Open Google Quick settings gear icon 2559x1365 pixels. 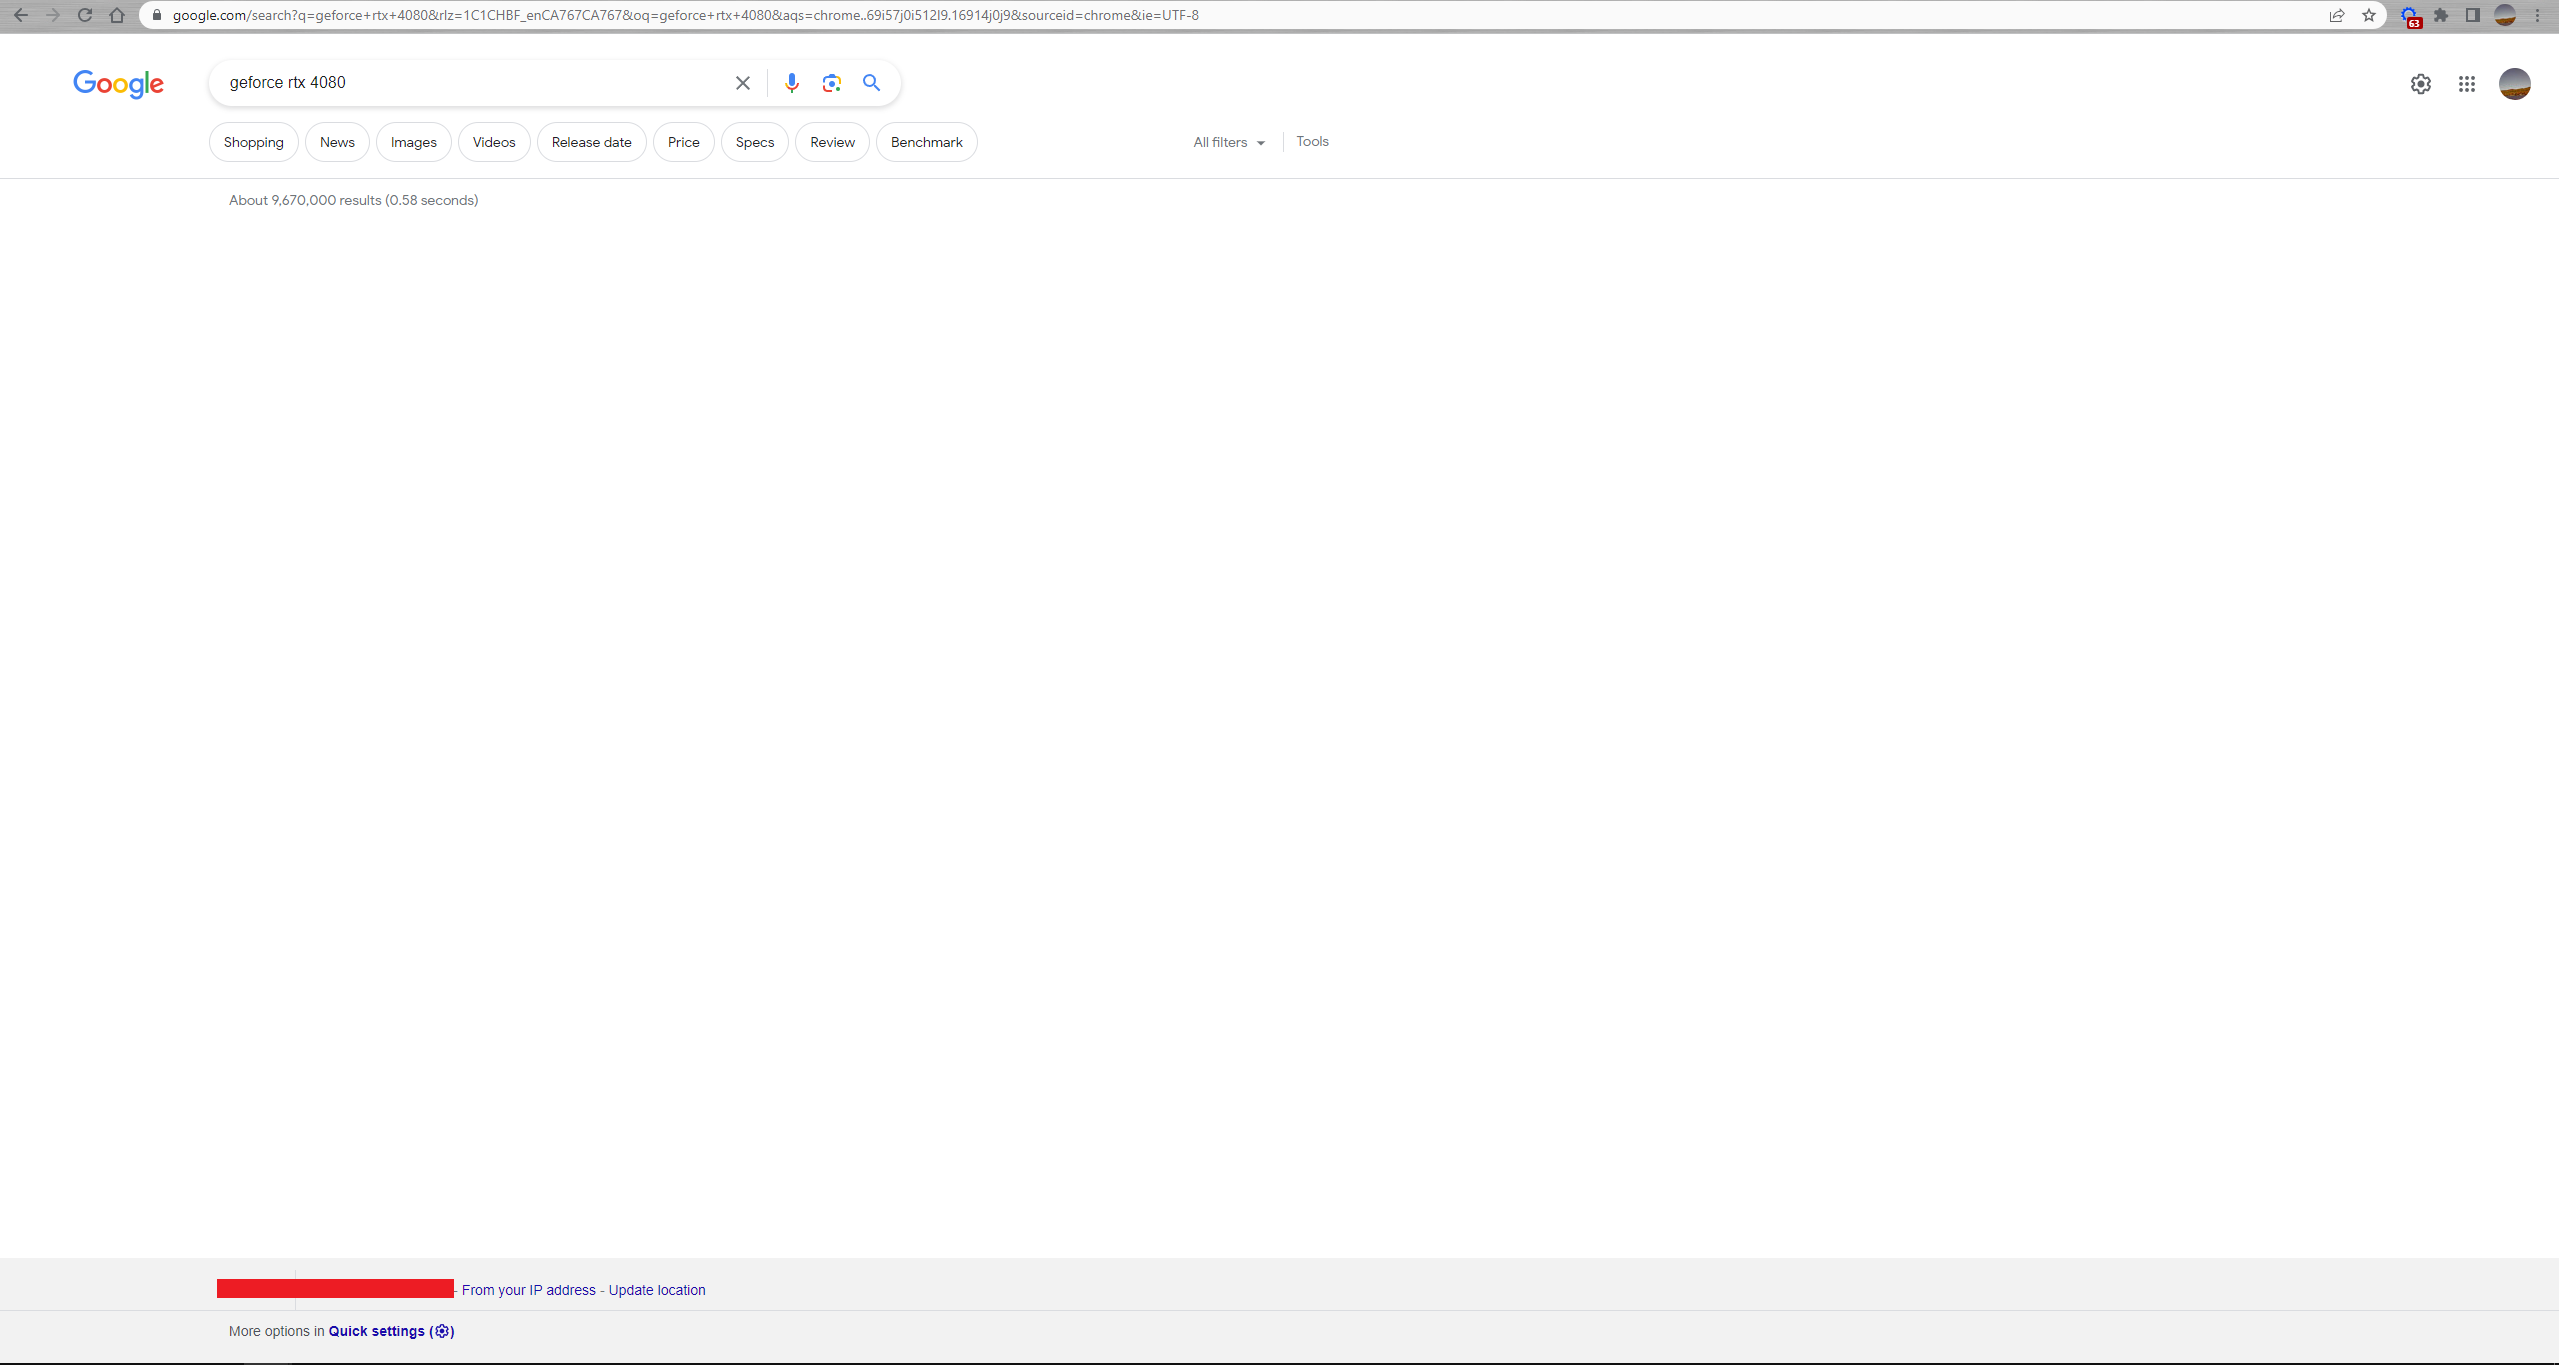2420,84
